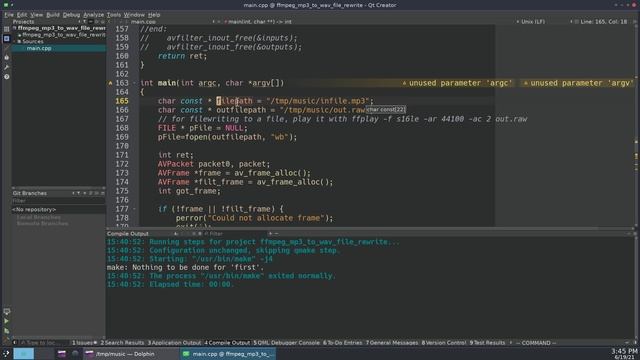The height and width of the screenshot is (360, 640).
Task: Click the unused parameter 'argv' warning annotation
Action: point(579,83)
